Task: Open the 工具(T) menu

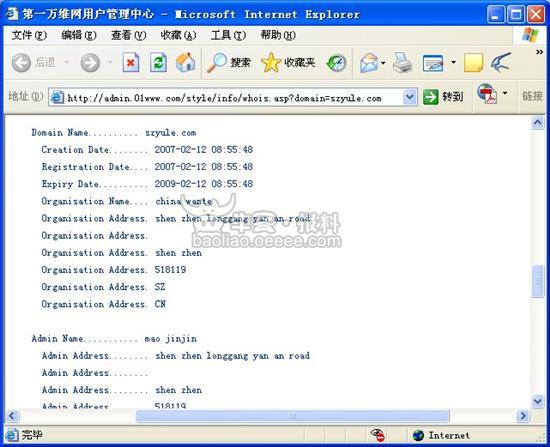Action: pos(228,35)
